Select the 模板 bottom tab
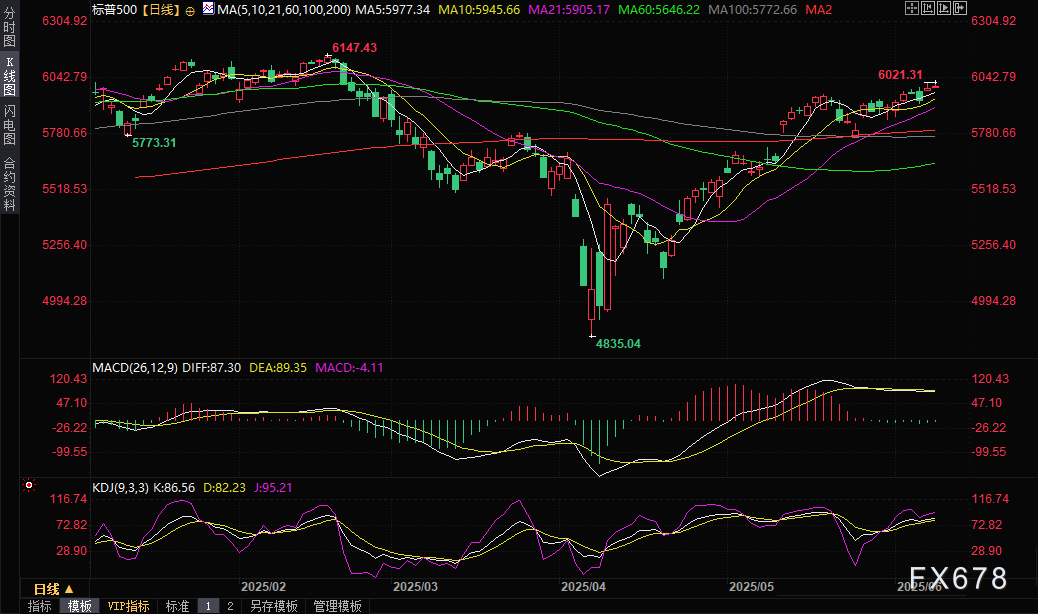Viewport: 1038px width, 614px height. (79, 606)
